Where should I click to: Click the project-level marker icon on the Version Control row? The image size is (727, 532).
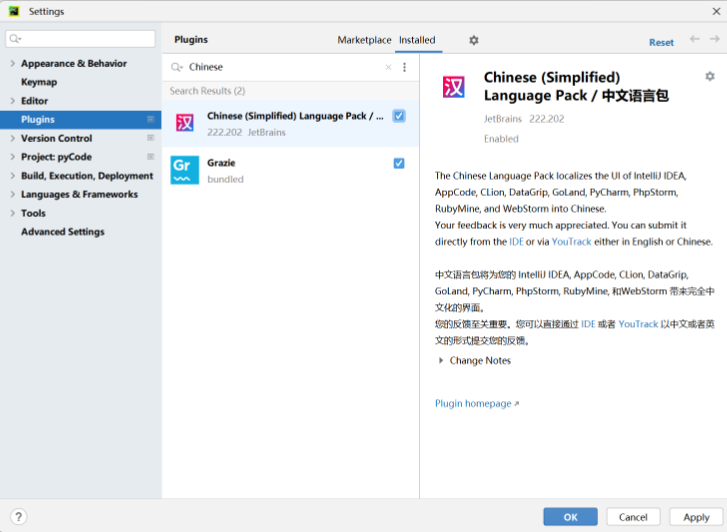[151, 138]
